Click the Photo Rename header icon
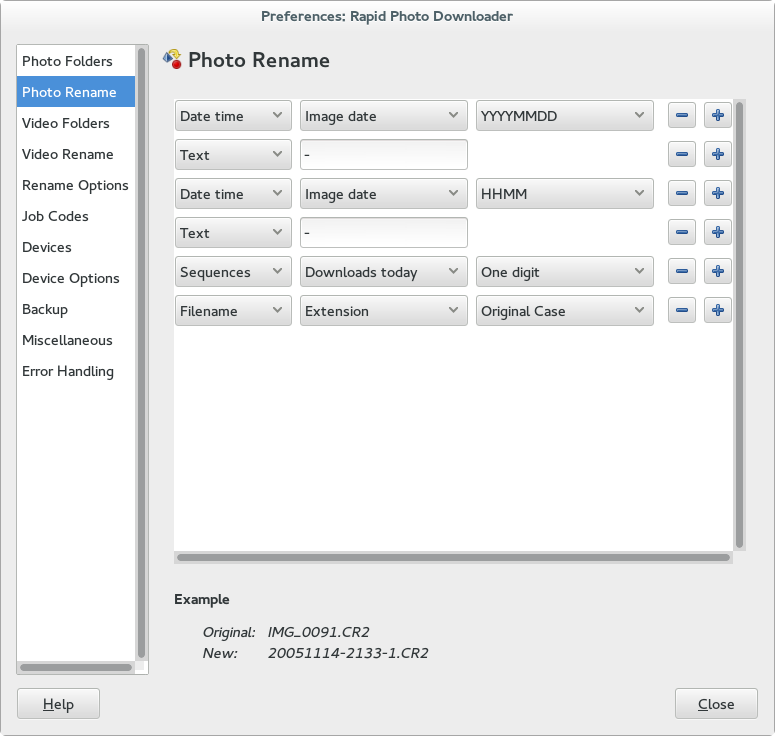Screen dimensions: 775x736 coord(172,59)
